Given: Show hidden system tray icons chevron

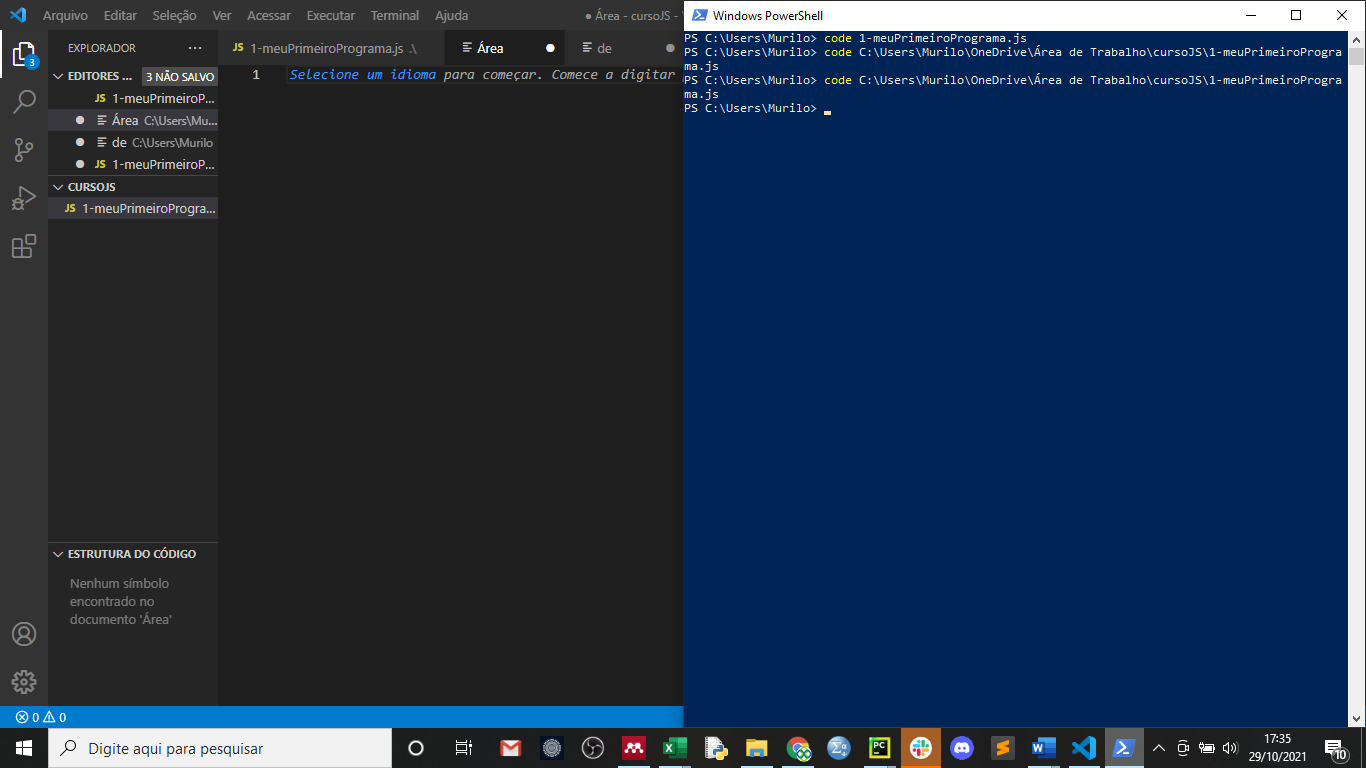Looking at the screenshot, I should click(x=1159, y=748).
